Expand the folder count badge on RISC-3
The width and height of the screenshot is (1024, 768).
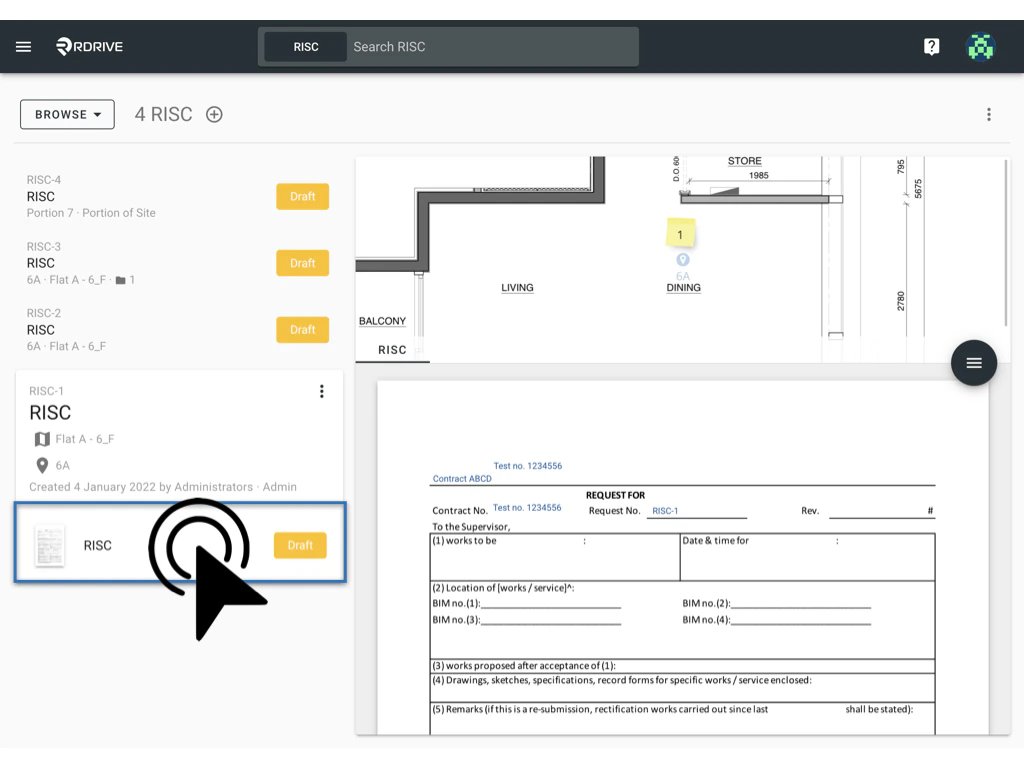[126, 280]
